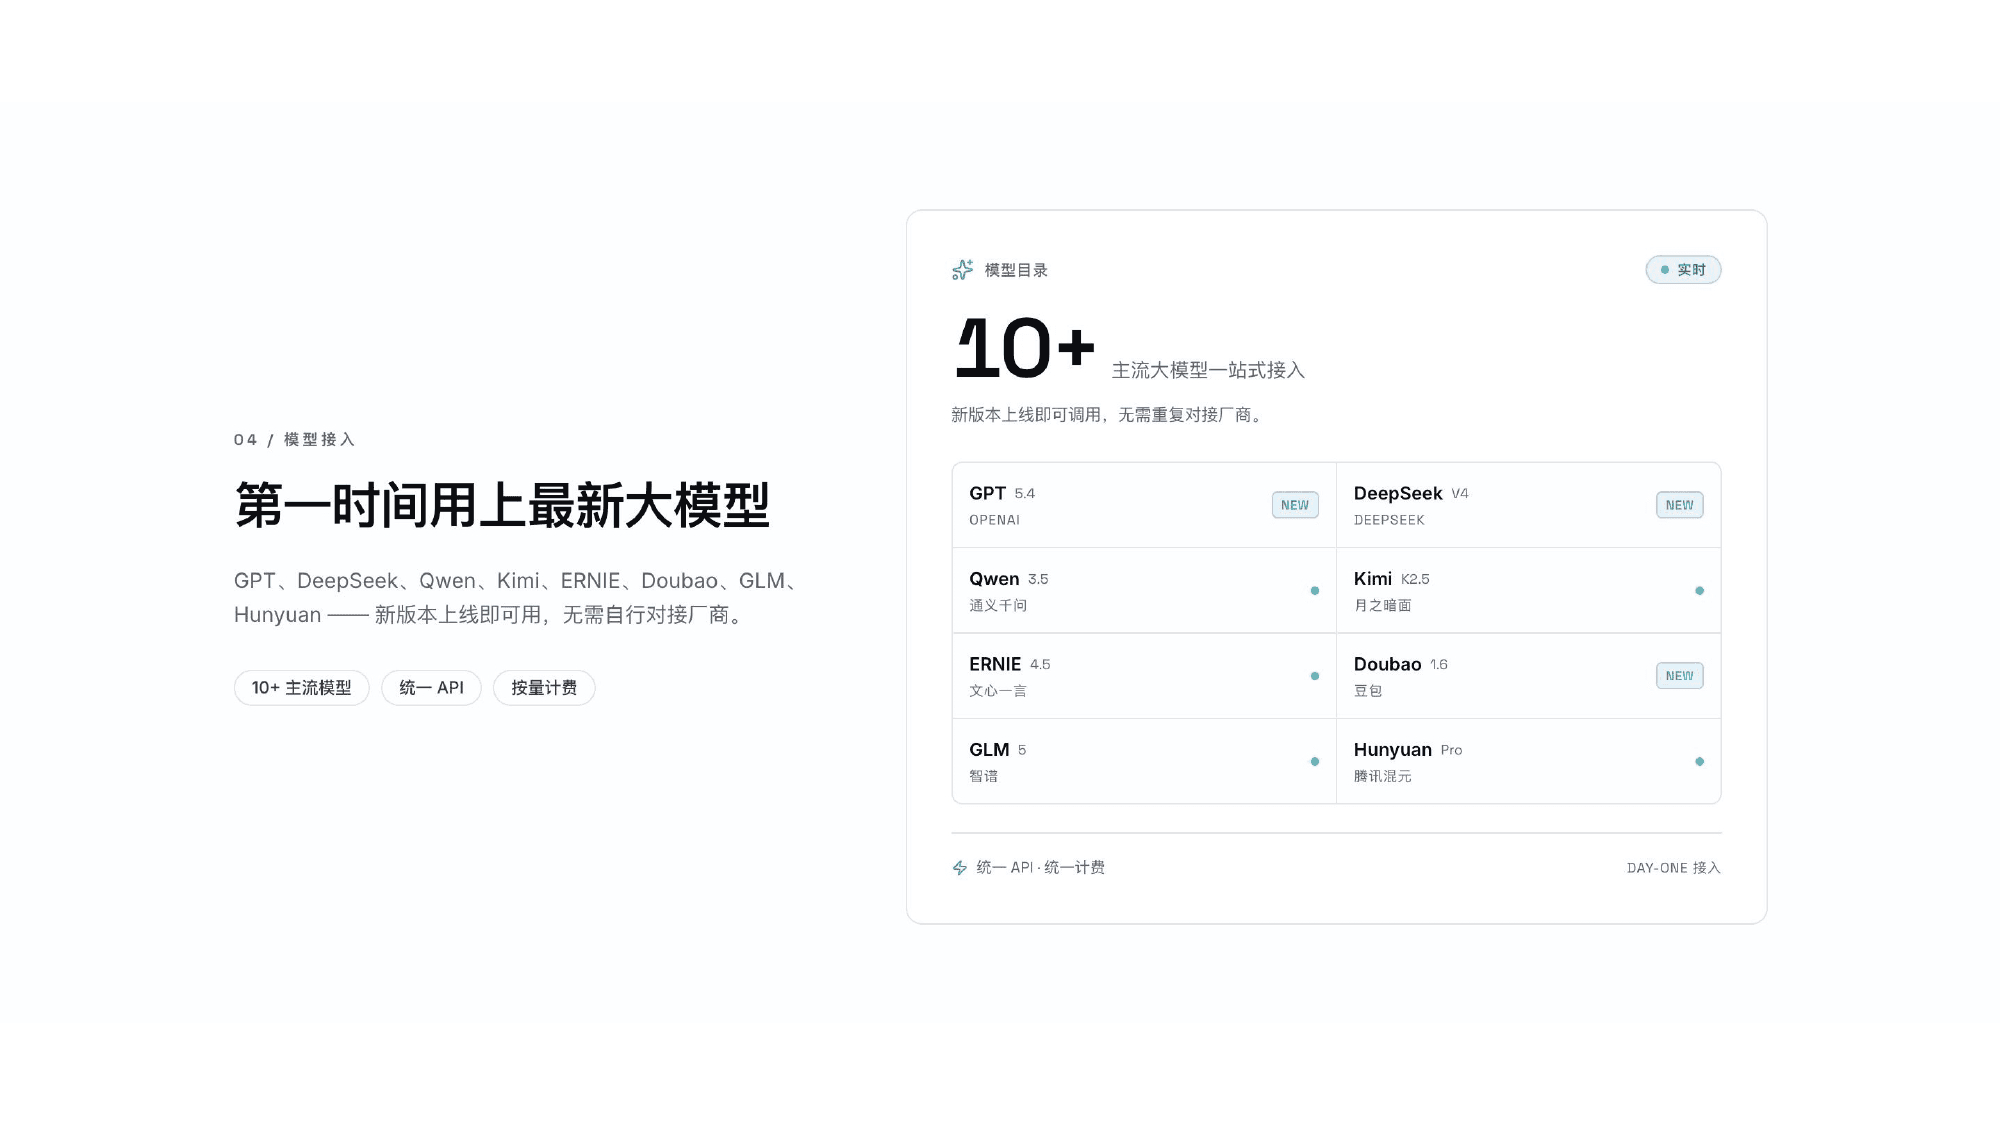This screenshot has height=1125, width=2000.
Task: Click the DAY-ONE 接入 footer text
Action: pyautogui.click(x=1674, y=868)
